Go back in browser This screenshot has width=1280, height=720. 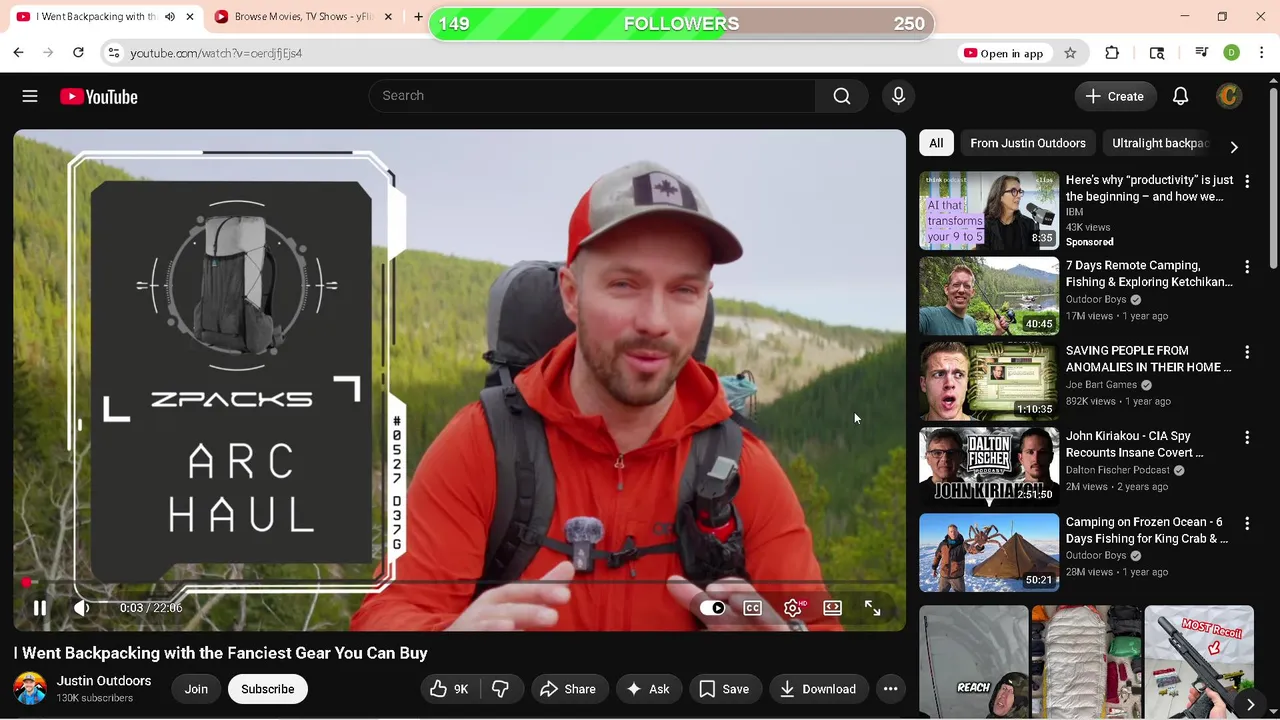pos(18,53)
